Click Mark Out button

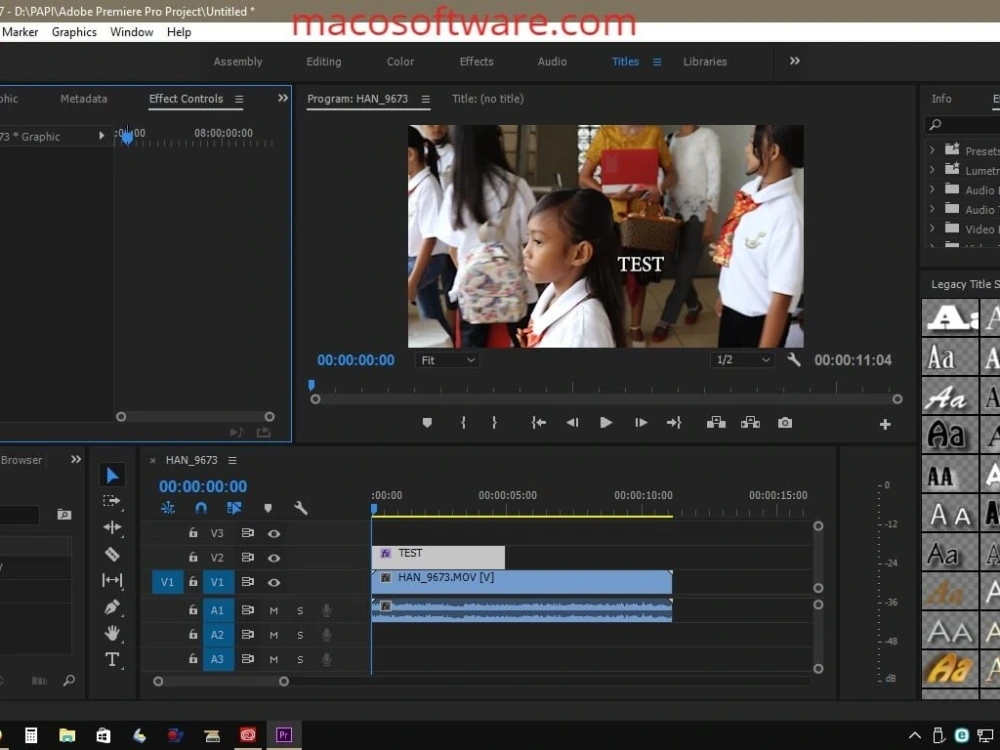point(494,423)
